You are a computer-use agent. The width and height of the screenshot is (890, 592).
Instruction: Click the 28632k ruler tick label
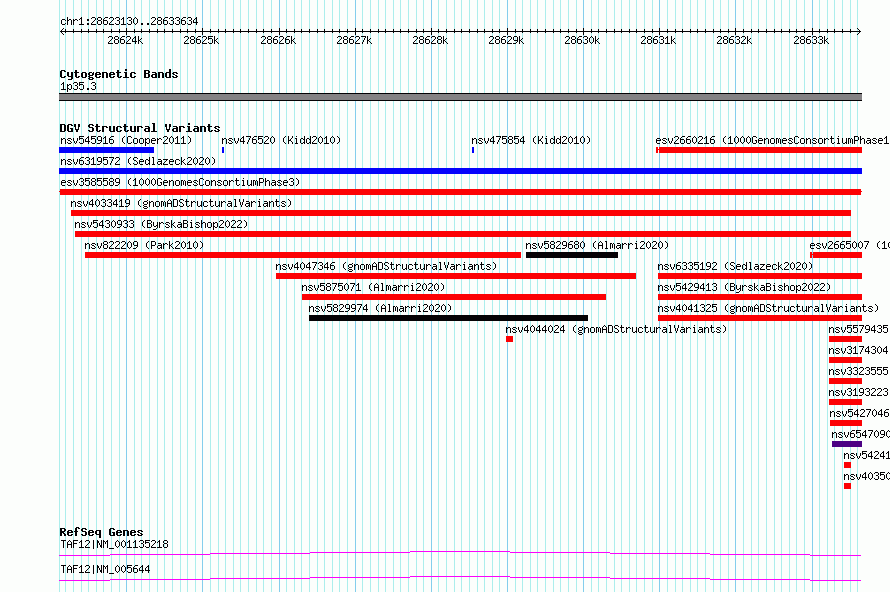[x=734, y=40]
